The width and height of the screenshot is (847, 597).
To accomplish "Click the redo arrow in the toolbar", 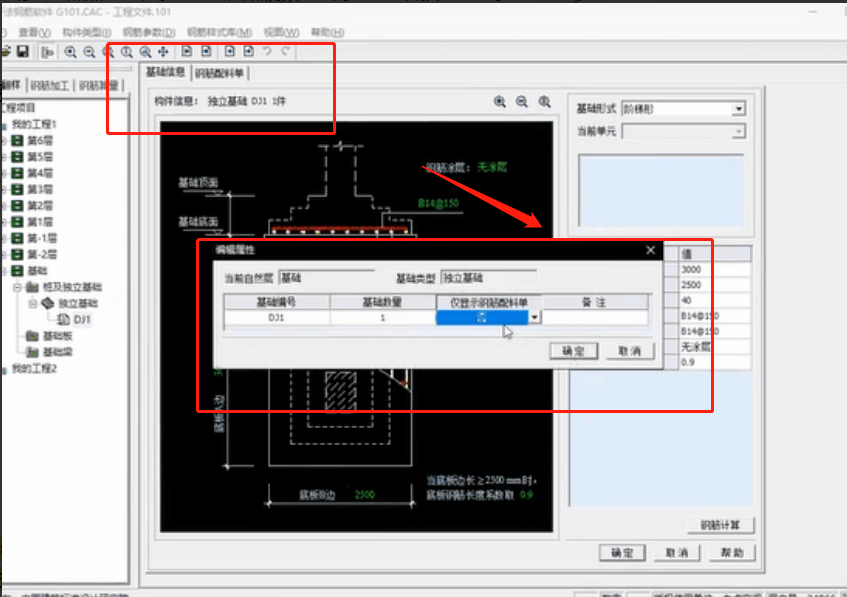I will click(285, 51).
